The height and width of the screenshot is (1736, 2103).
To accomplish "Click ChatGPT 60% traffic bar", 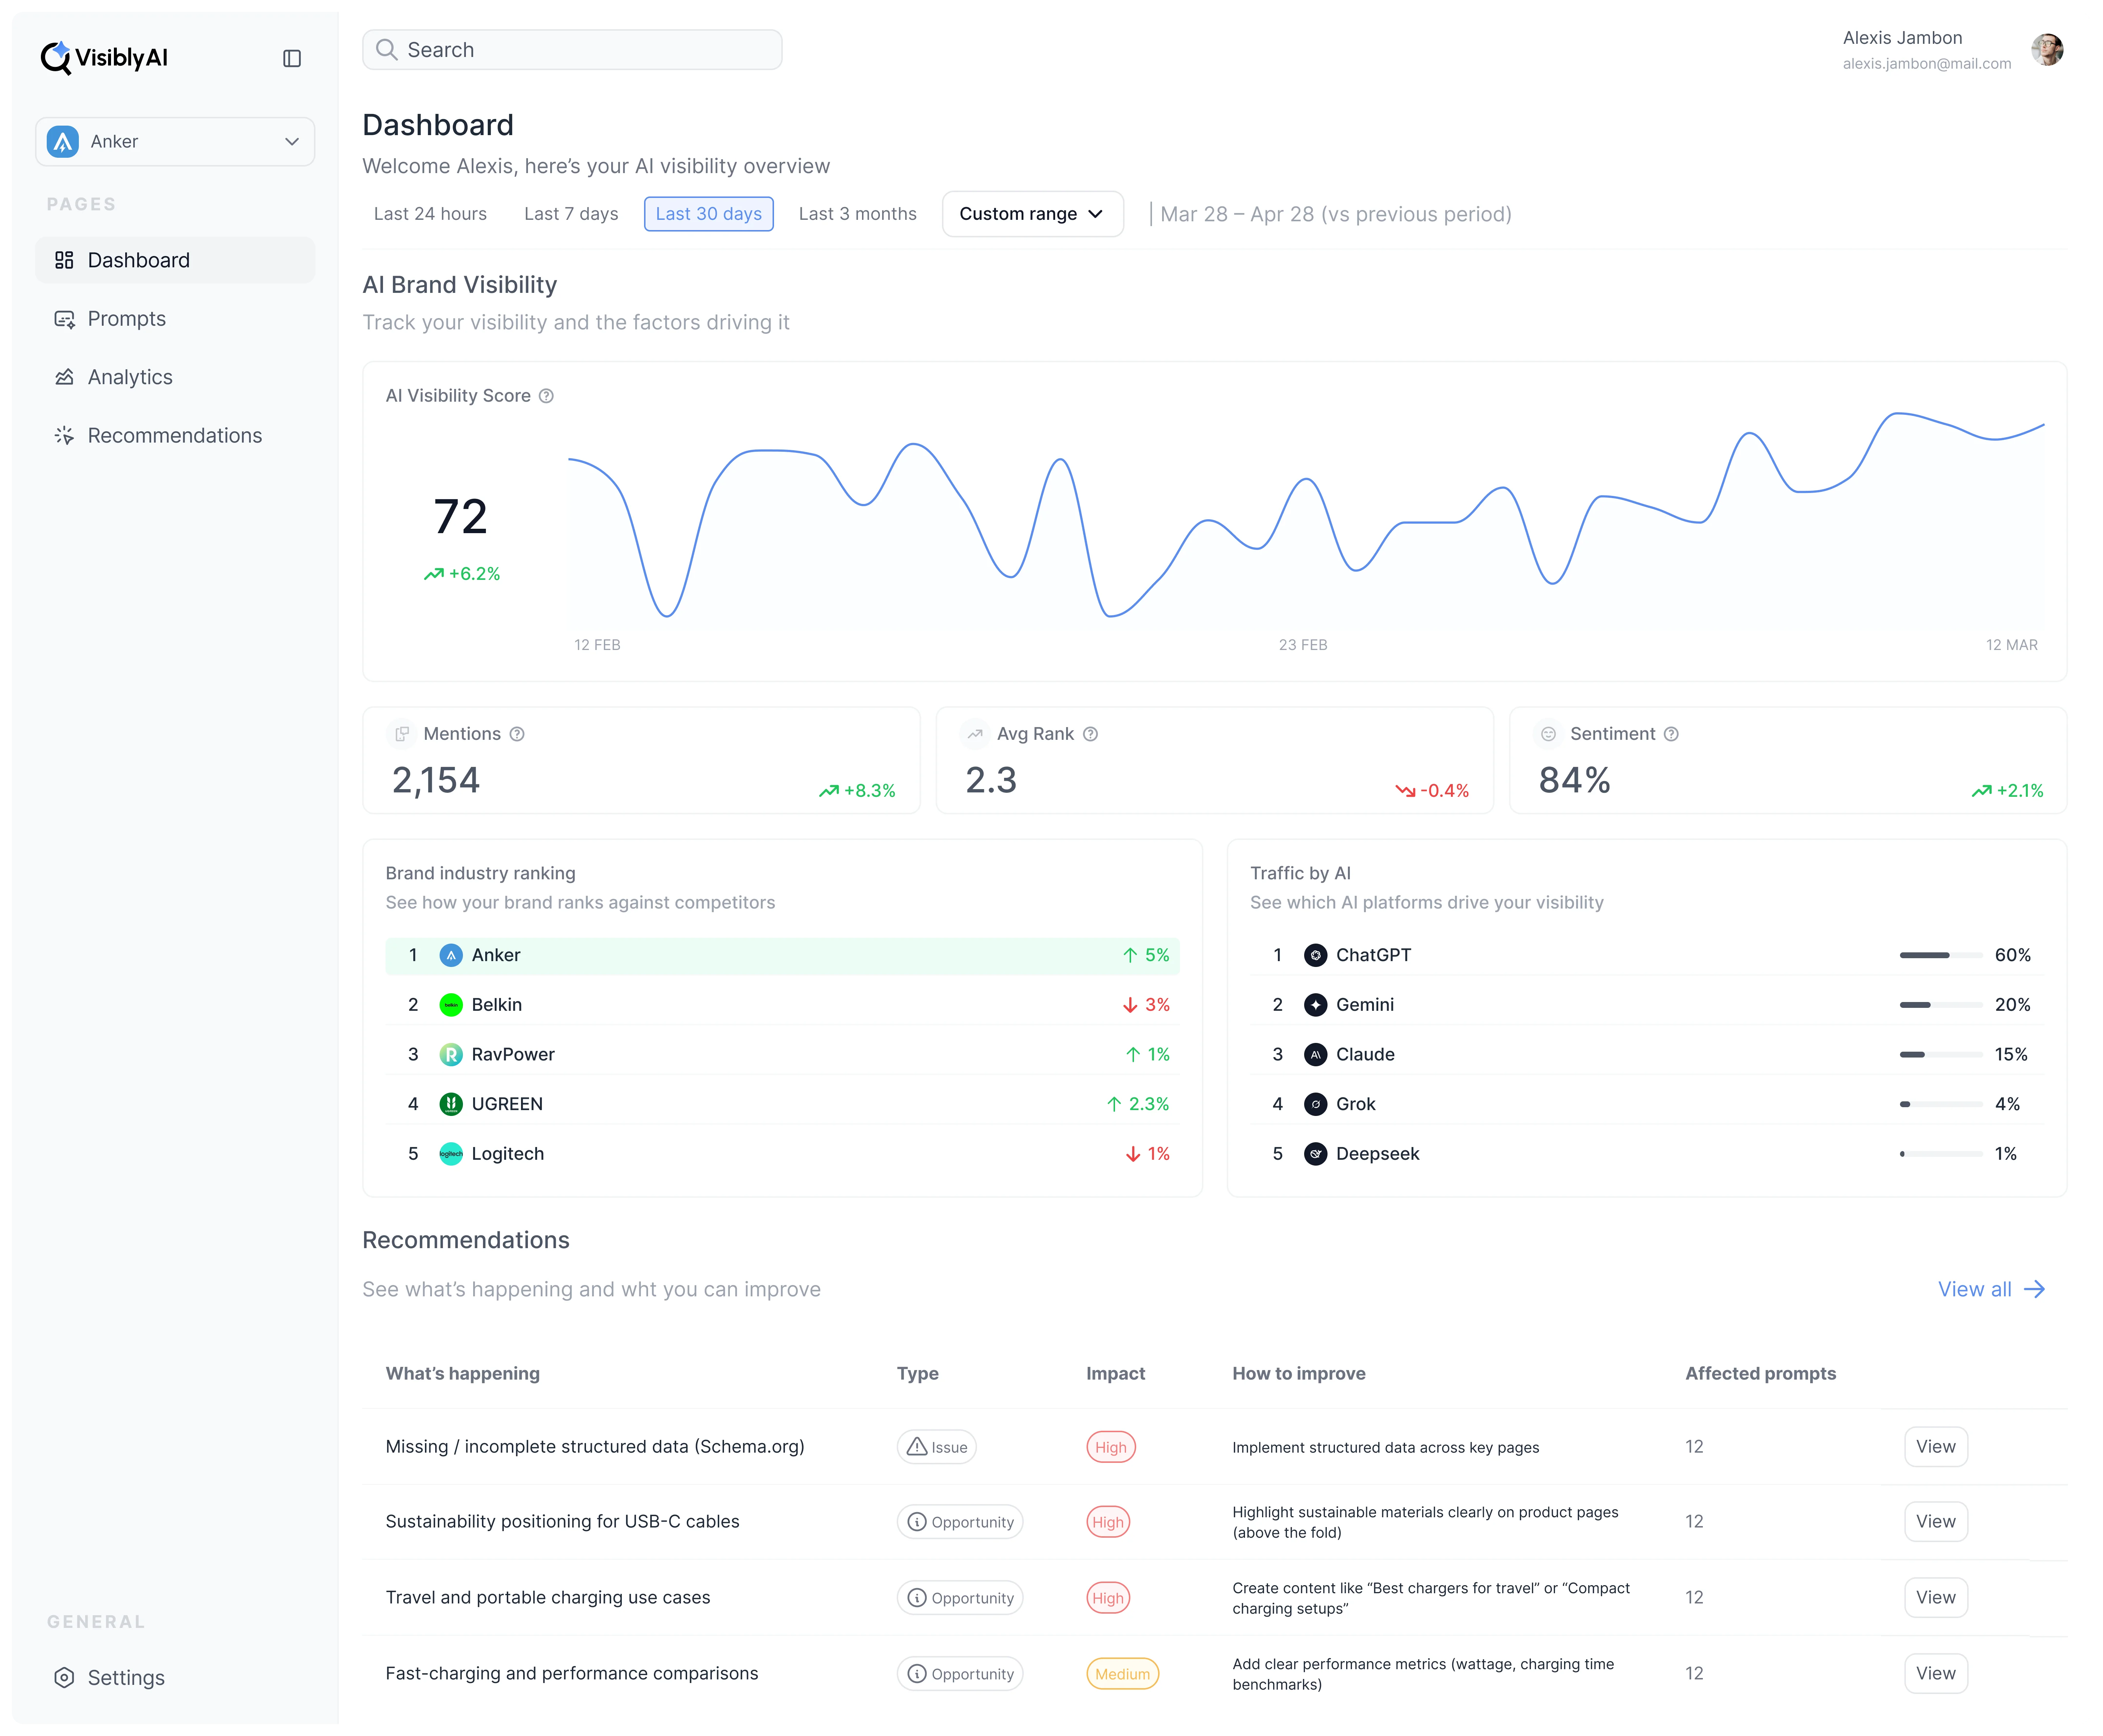I will click(x=1940, y=955).
